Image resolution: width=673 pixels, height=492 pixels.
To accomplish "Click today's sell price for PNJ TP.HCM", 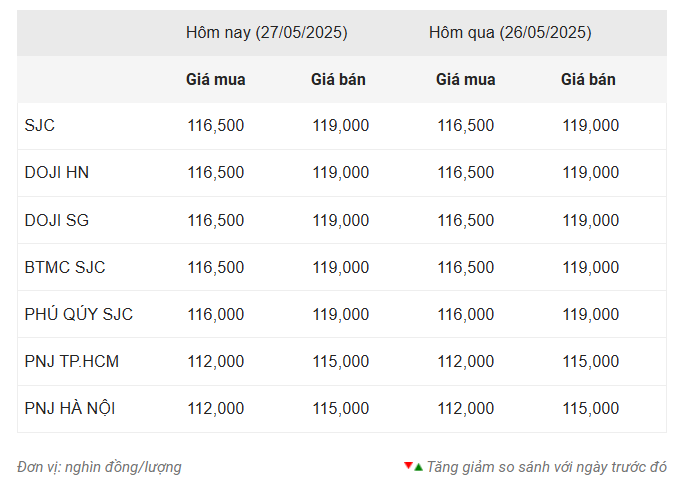I will pos(341,361).
